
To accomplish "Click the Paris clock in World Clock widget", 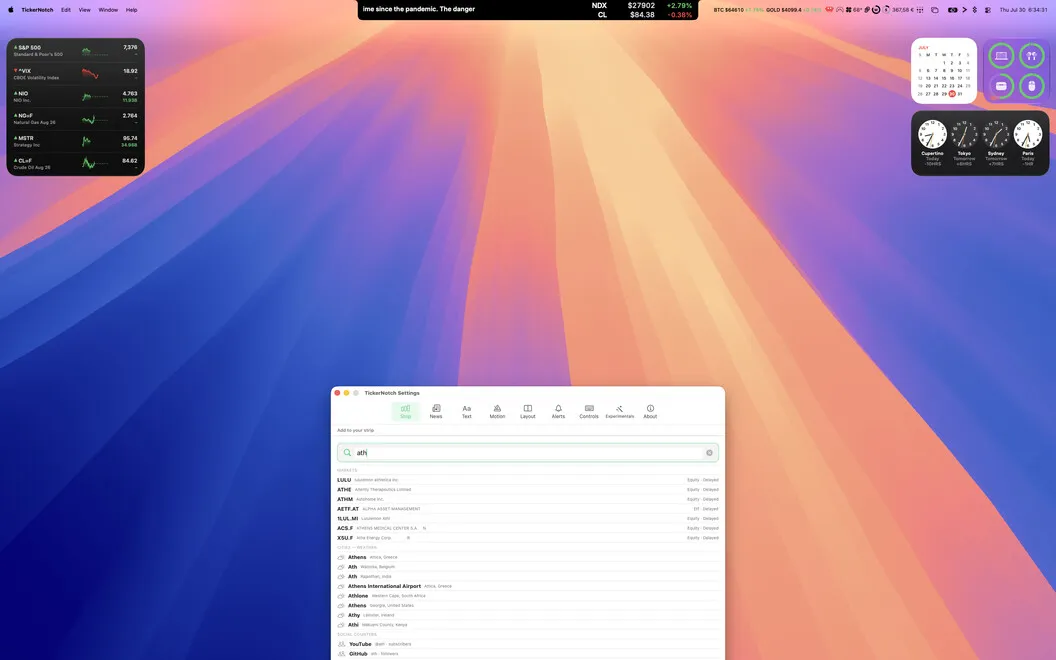I will [x=1028, y=135].
